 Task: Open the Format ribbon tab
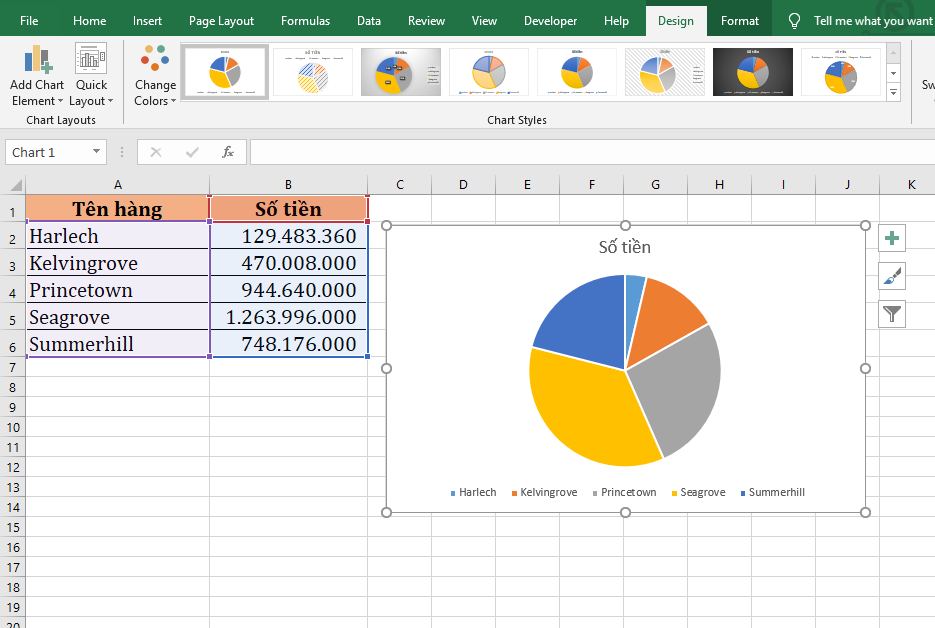pos(740,21)
